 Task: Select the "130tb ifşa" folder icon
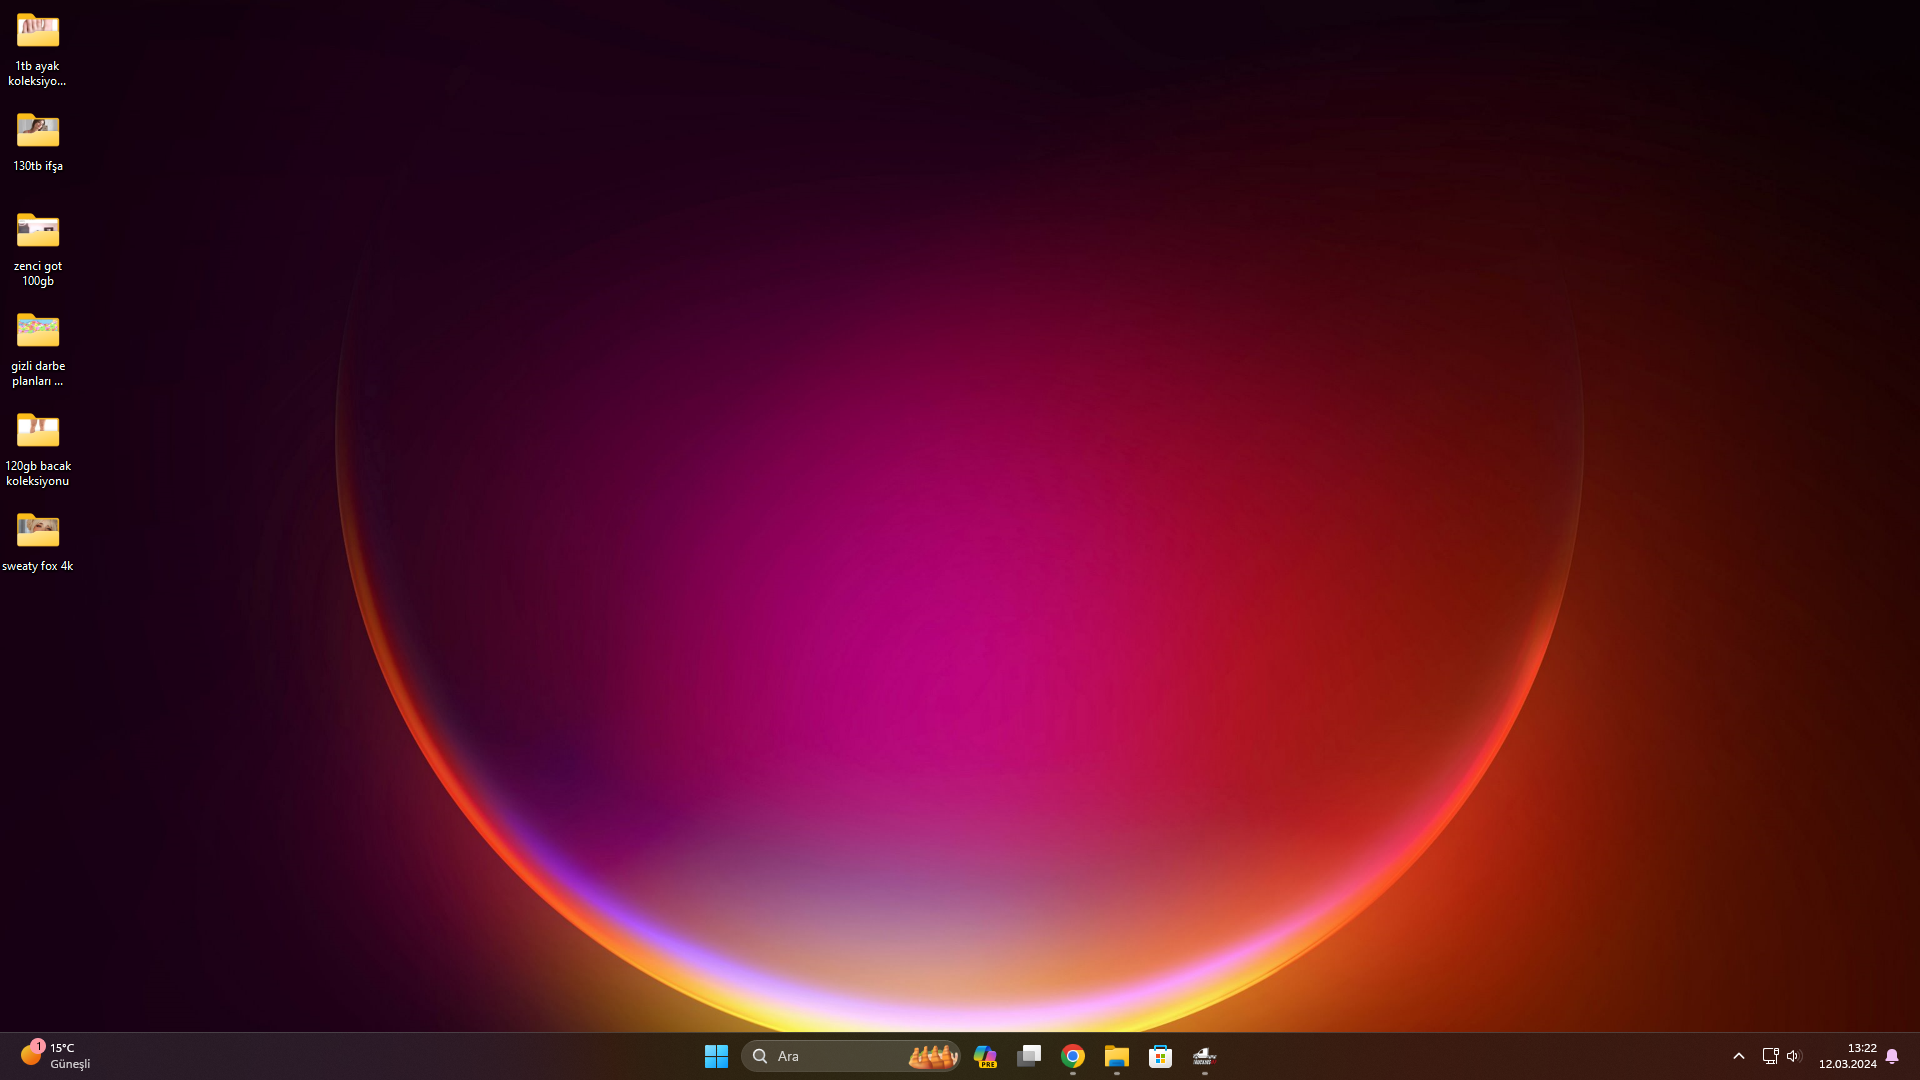(x=38, y=131)
